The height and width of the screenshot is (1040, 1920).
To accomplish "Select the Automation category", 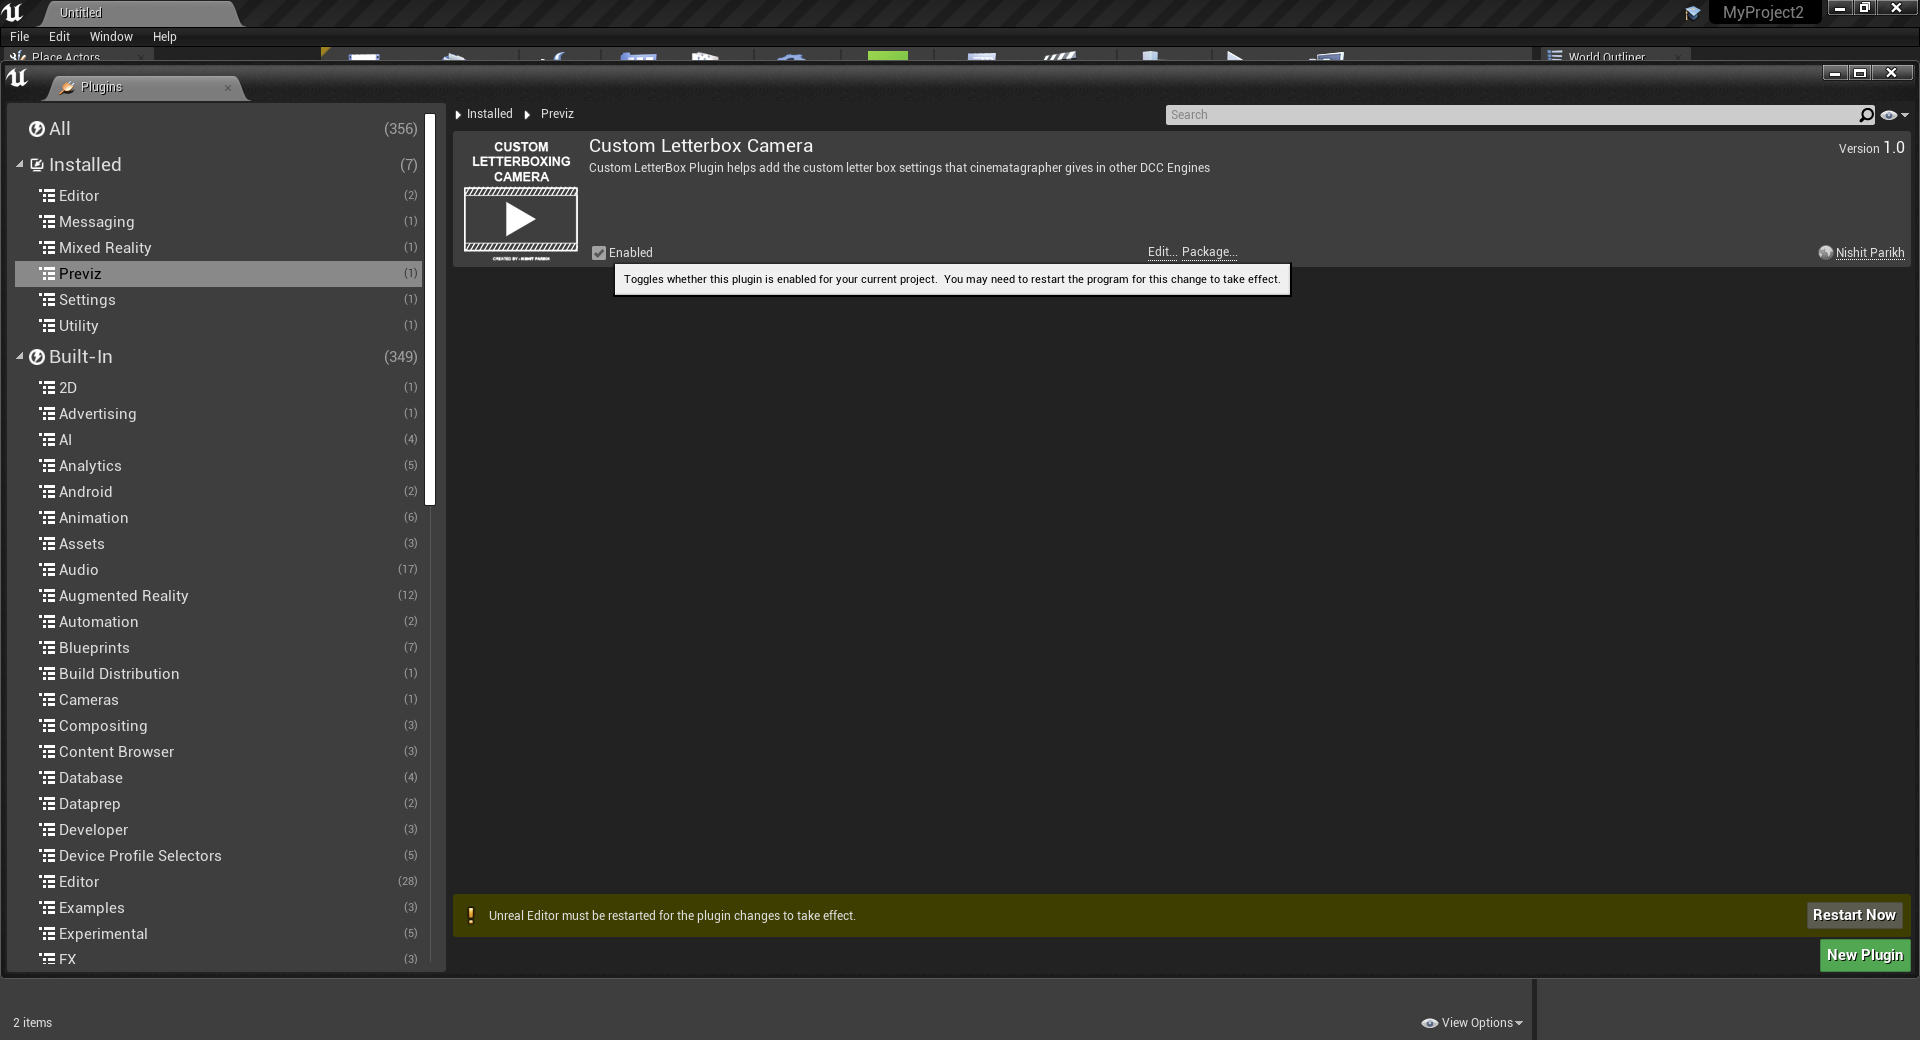I will (218, 622).
